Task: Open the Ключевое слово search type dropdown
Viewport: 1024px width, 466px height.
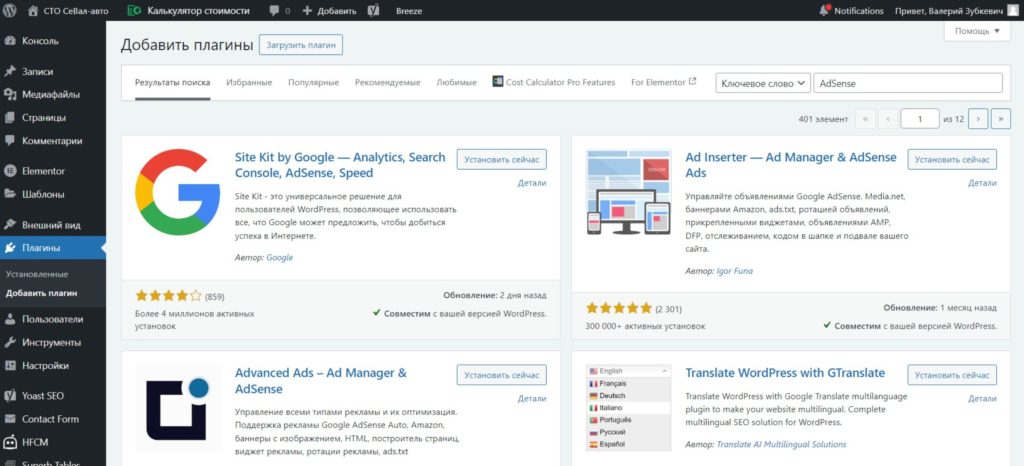Action: (763, 84)
